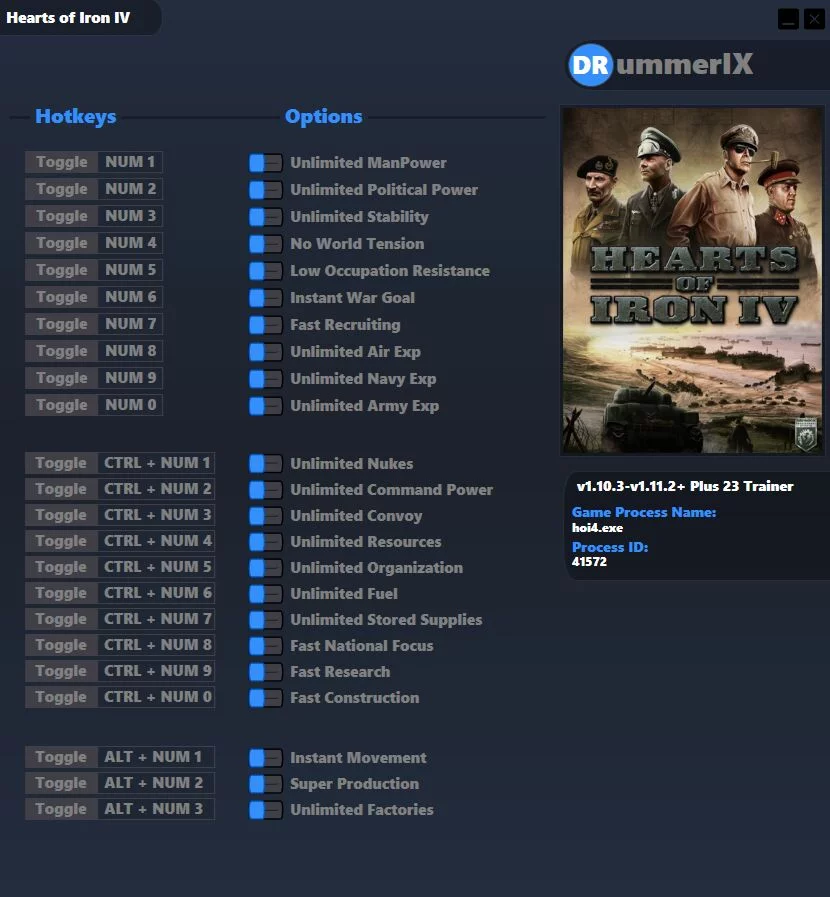Click the DR logo icon
The width and height of the screenshot is (830, 897).
pyautogui.click(x=590, y=66)
